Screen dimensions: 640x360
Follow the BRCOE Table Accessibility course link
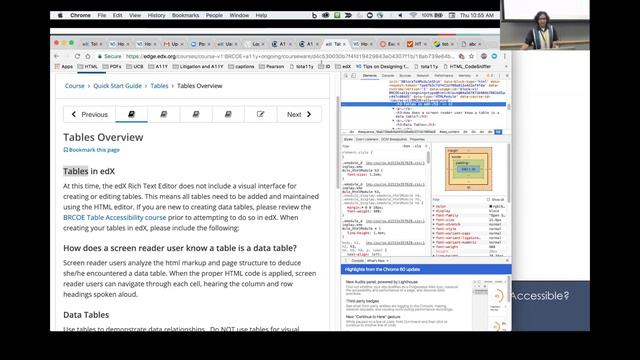point(115,218)
